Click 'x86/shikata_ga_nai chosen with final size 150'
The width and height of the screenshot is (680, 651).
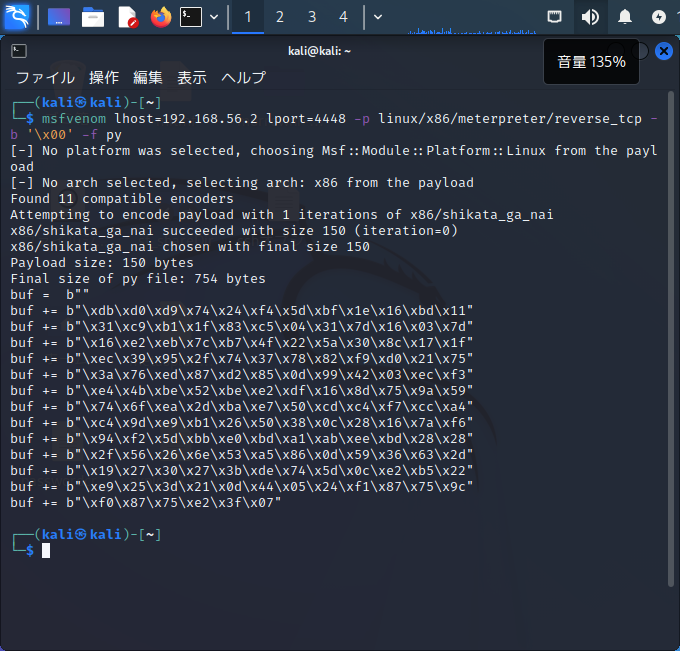coord(190,246)
